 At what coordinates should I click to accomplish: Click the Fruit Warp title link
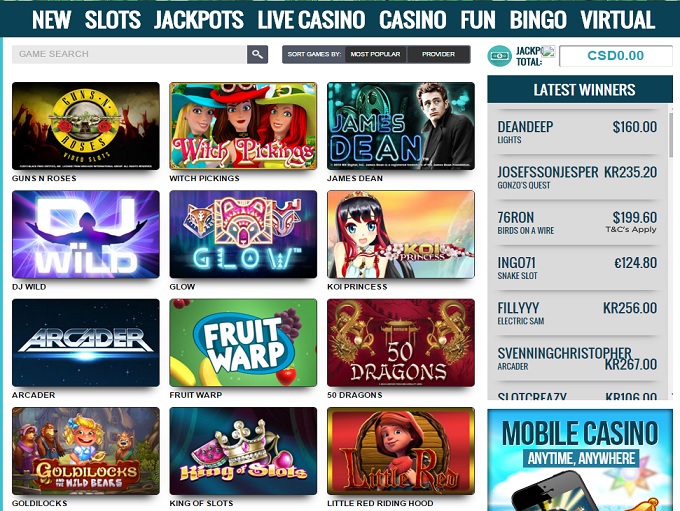(196, 395)
